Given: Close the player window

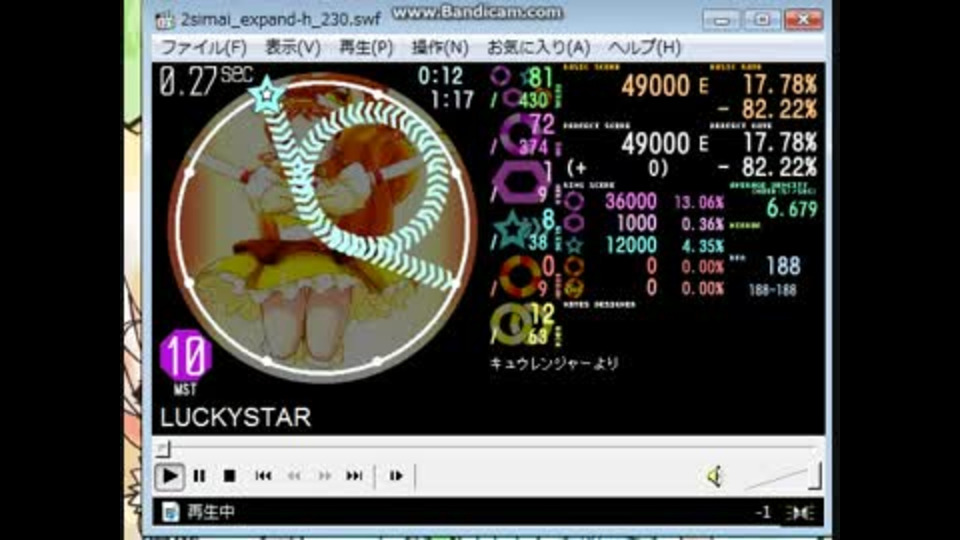Looking at the screenshot, I should [x=803, y=20].
